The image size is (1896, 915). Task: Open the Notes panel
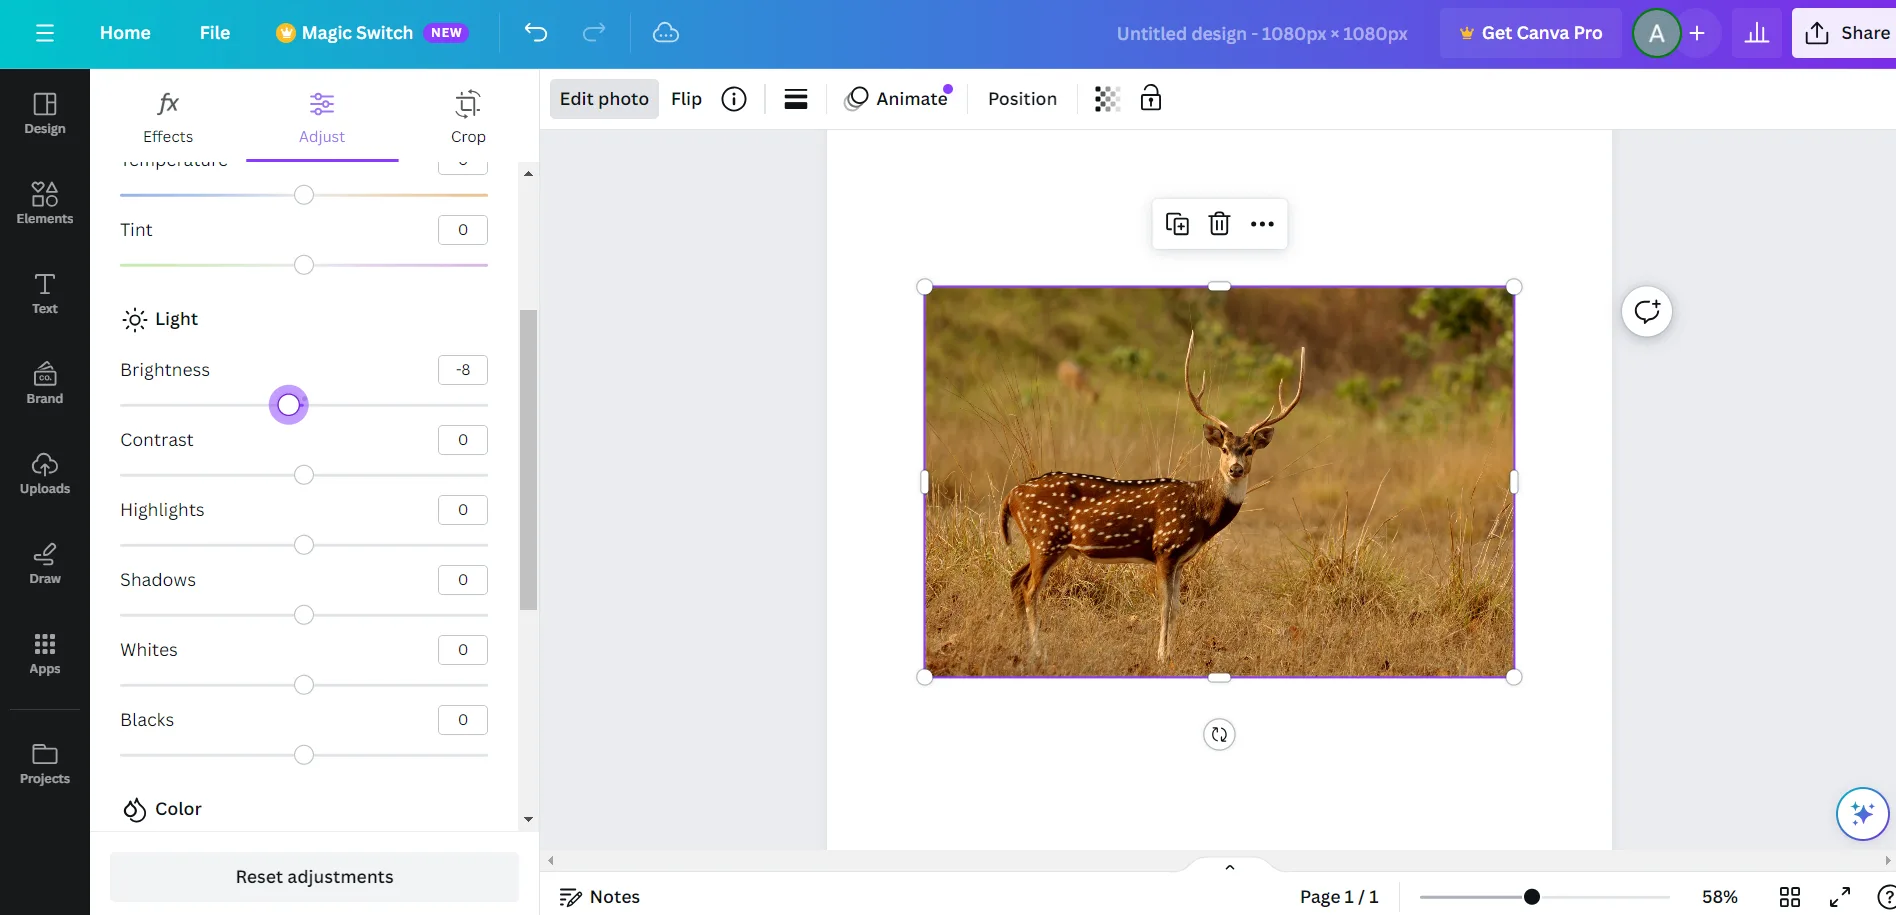coord(600,897)
